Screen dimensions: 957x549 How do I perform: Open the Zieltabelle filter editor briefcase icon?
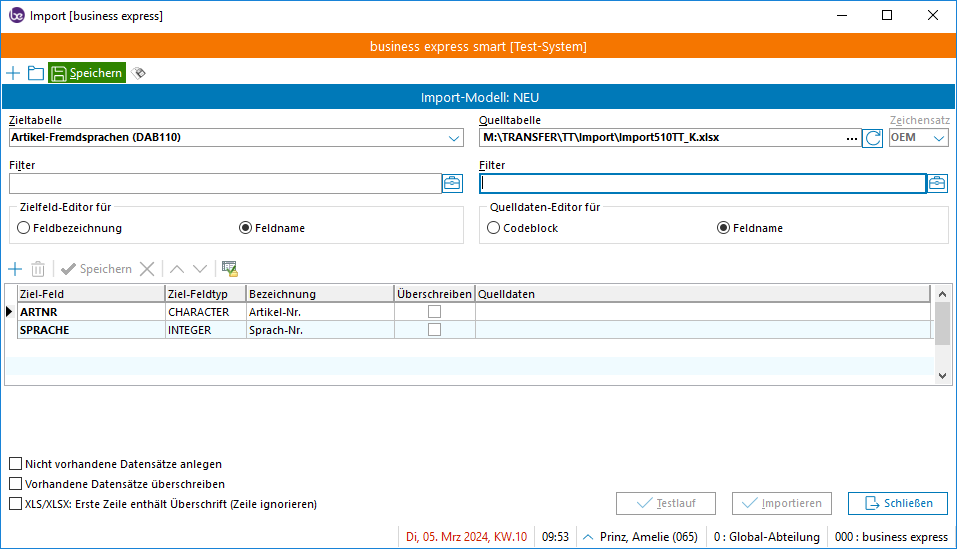click(452, 183)
